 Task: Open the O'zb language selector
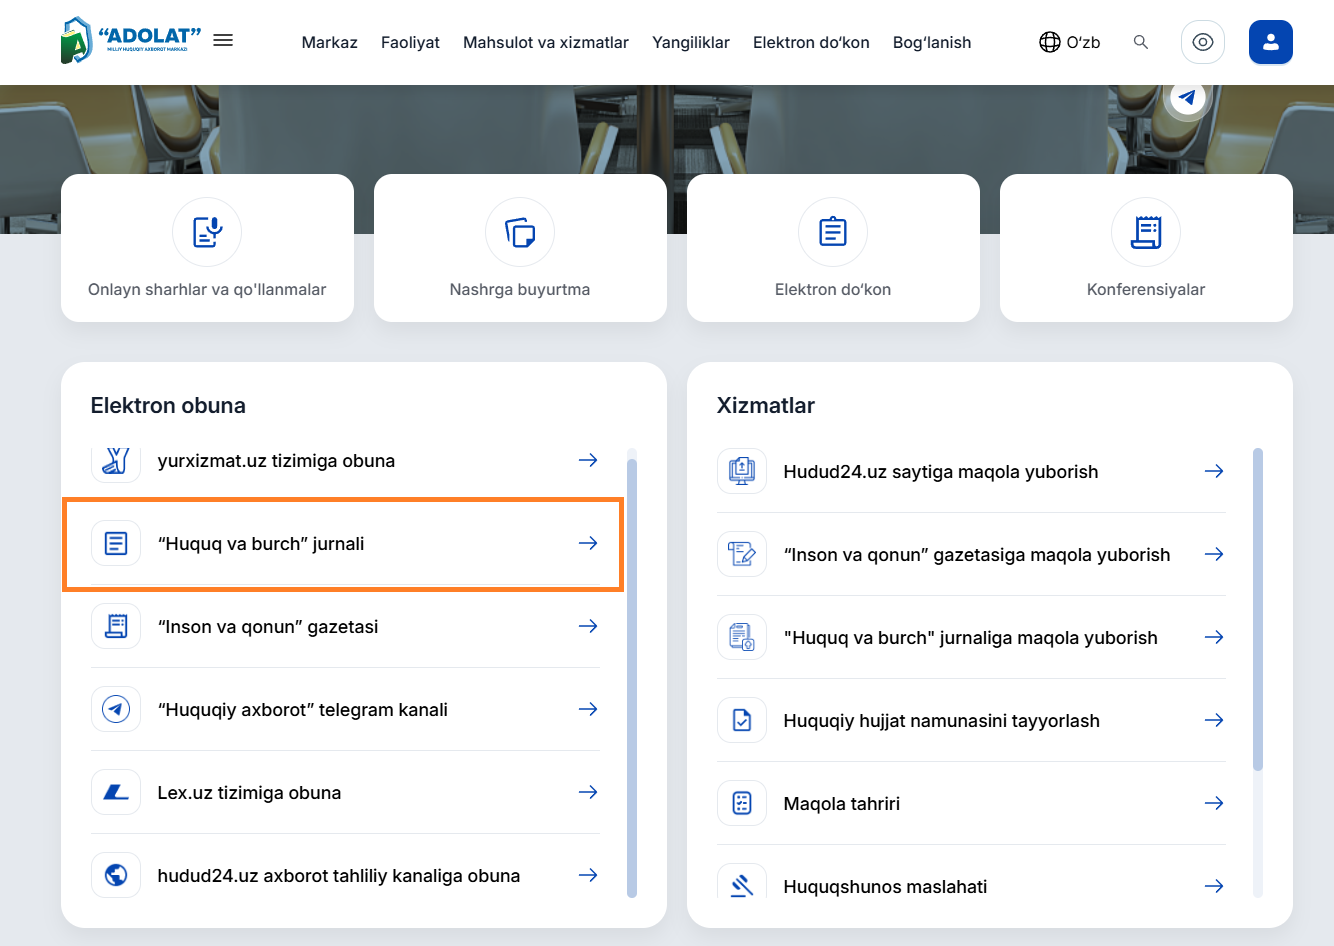(x=1070, y=42)
